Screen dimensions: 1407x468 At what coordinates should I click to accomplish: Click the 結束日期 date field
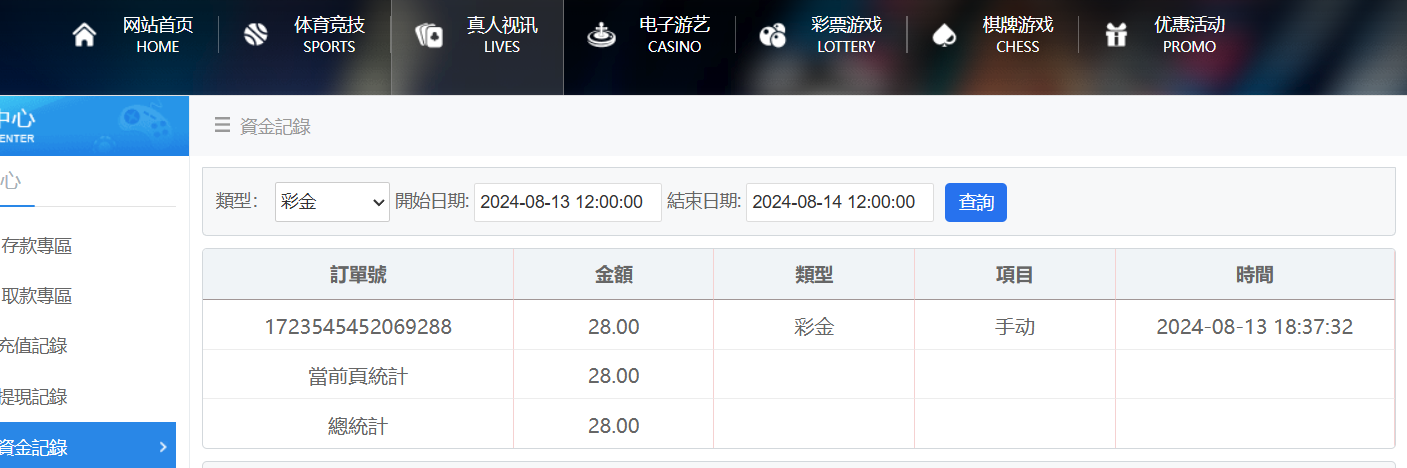pos(839,202)
